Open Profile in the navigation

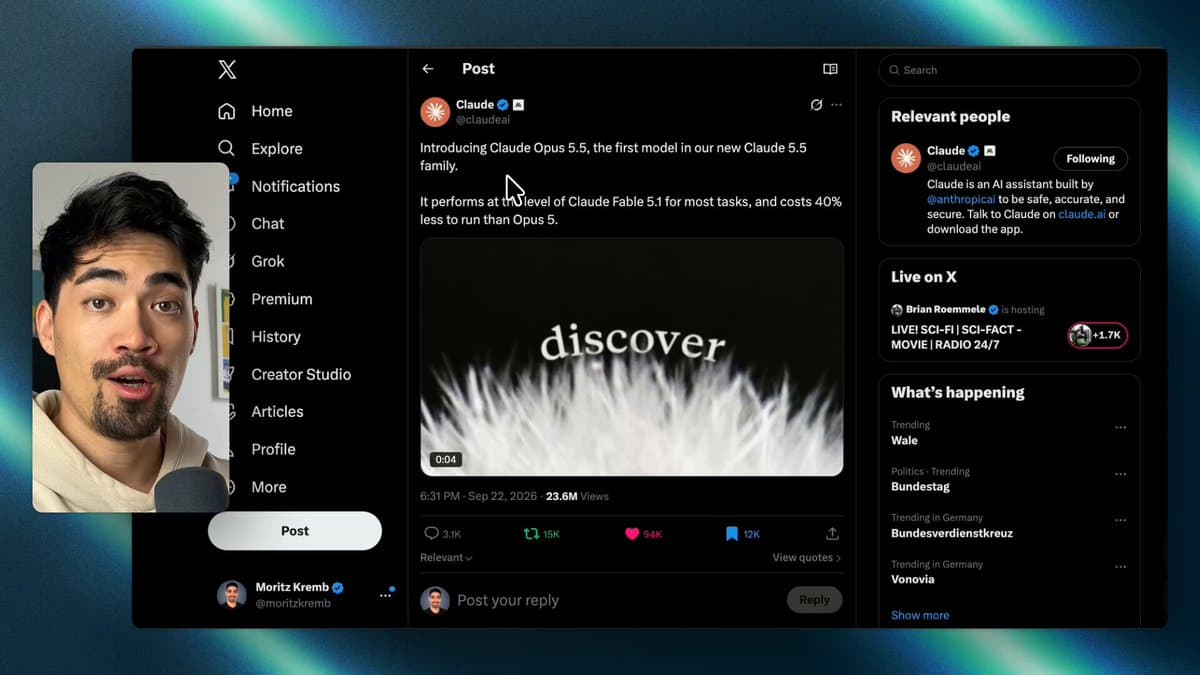tap(273, 449)
